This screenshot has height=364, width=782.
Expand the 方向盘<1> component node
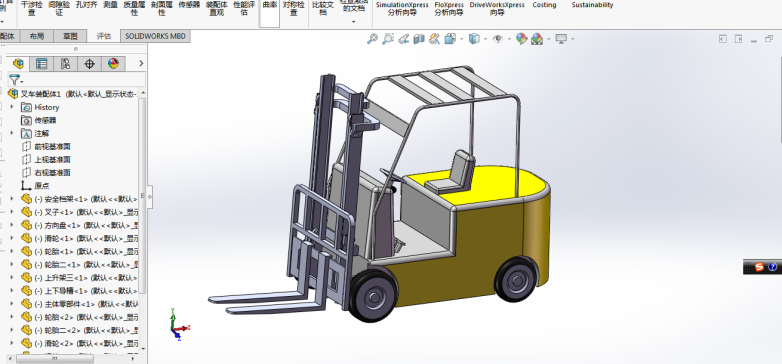coord(12,225)
